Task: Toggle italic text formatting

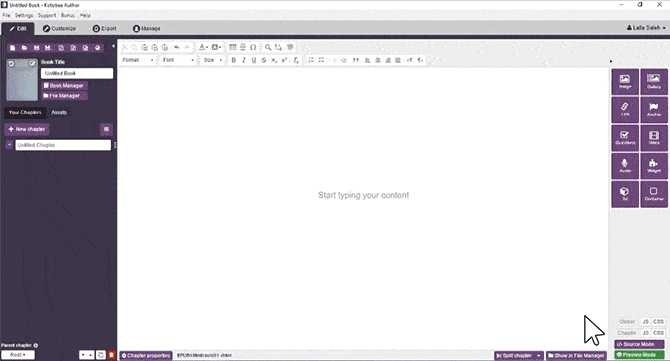Action: 244,60
